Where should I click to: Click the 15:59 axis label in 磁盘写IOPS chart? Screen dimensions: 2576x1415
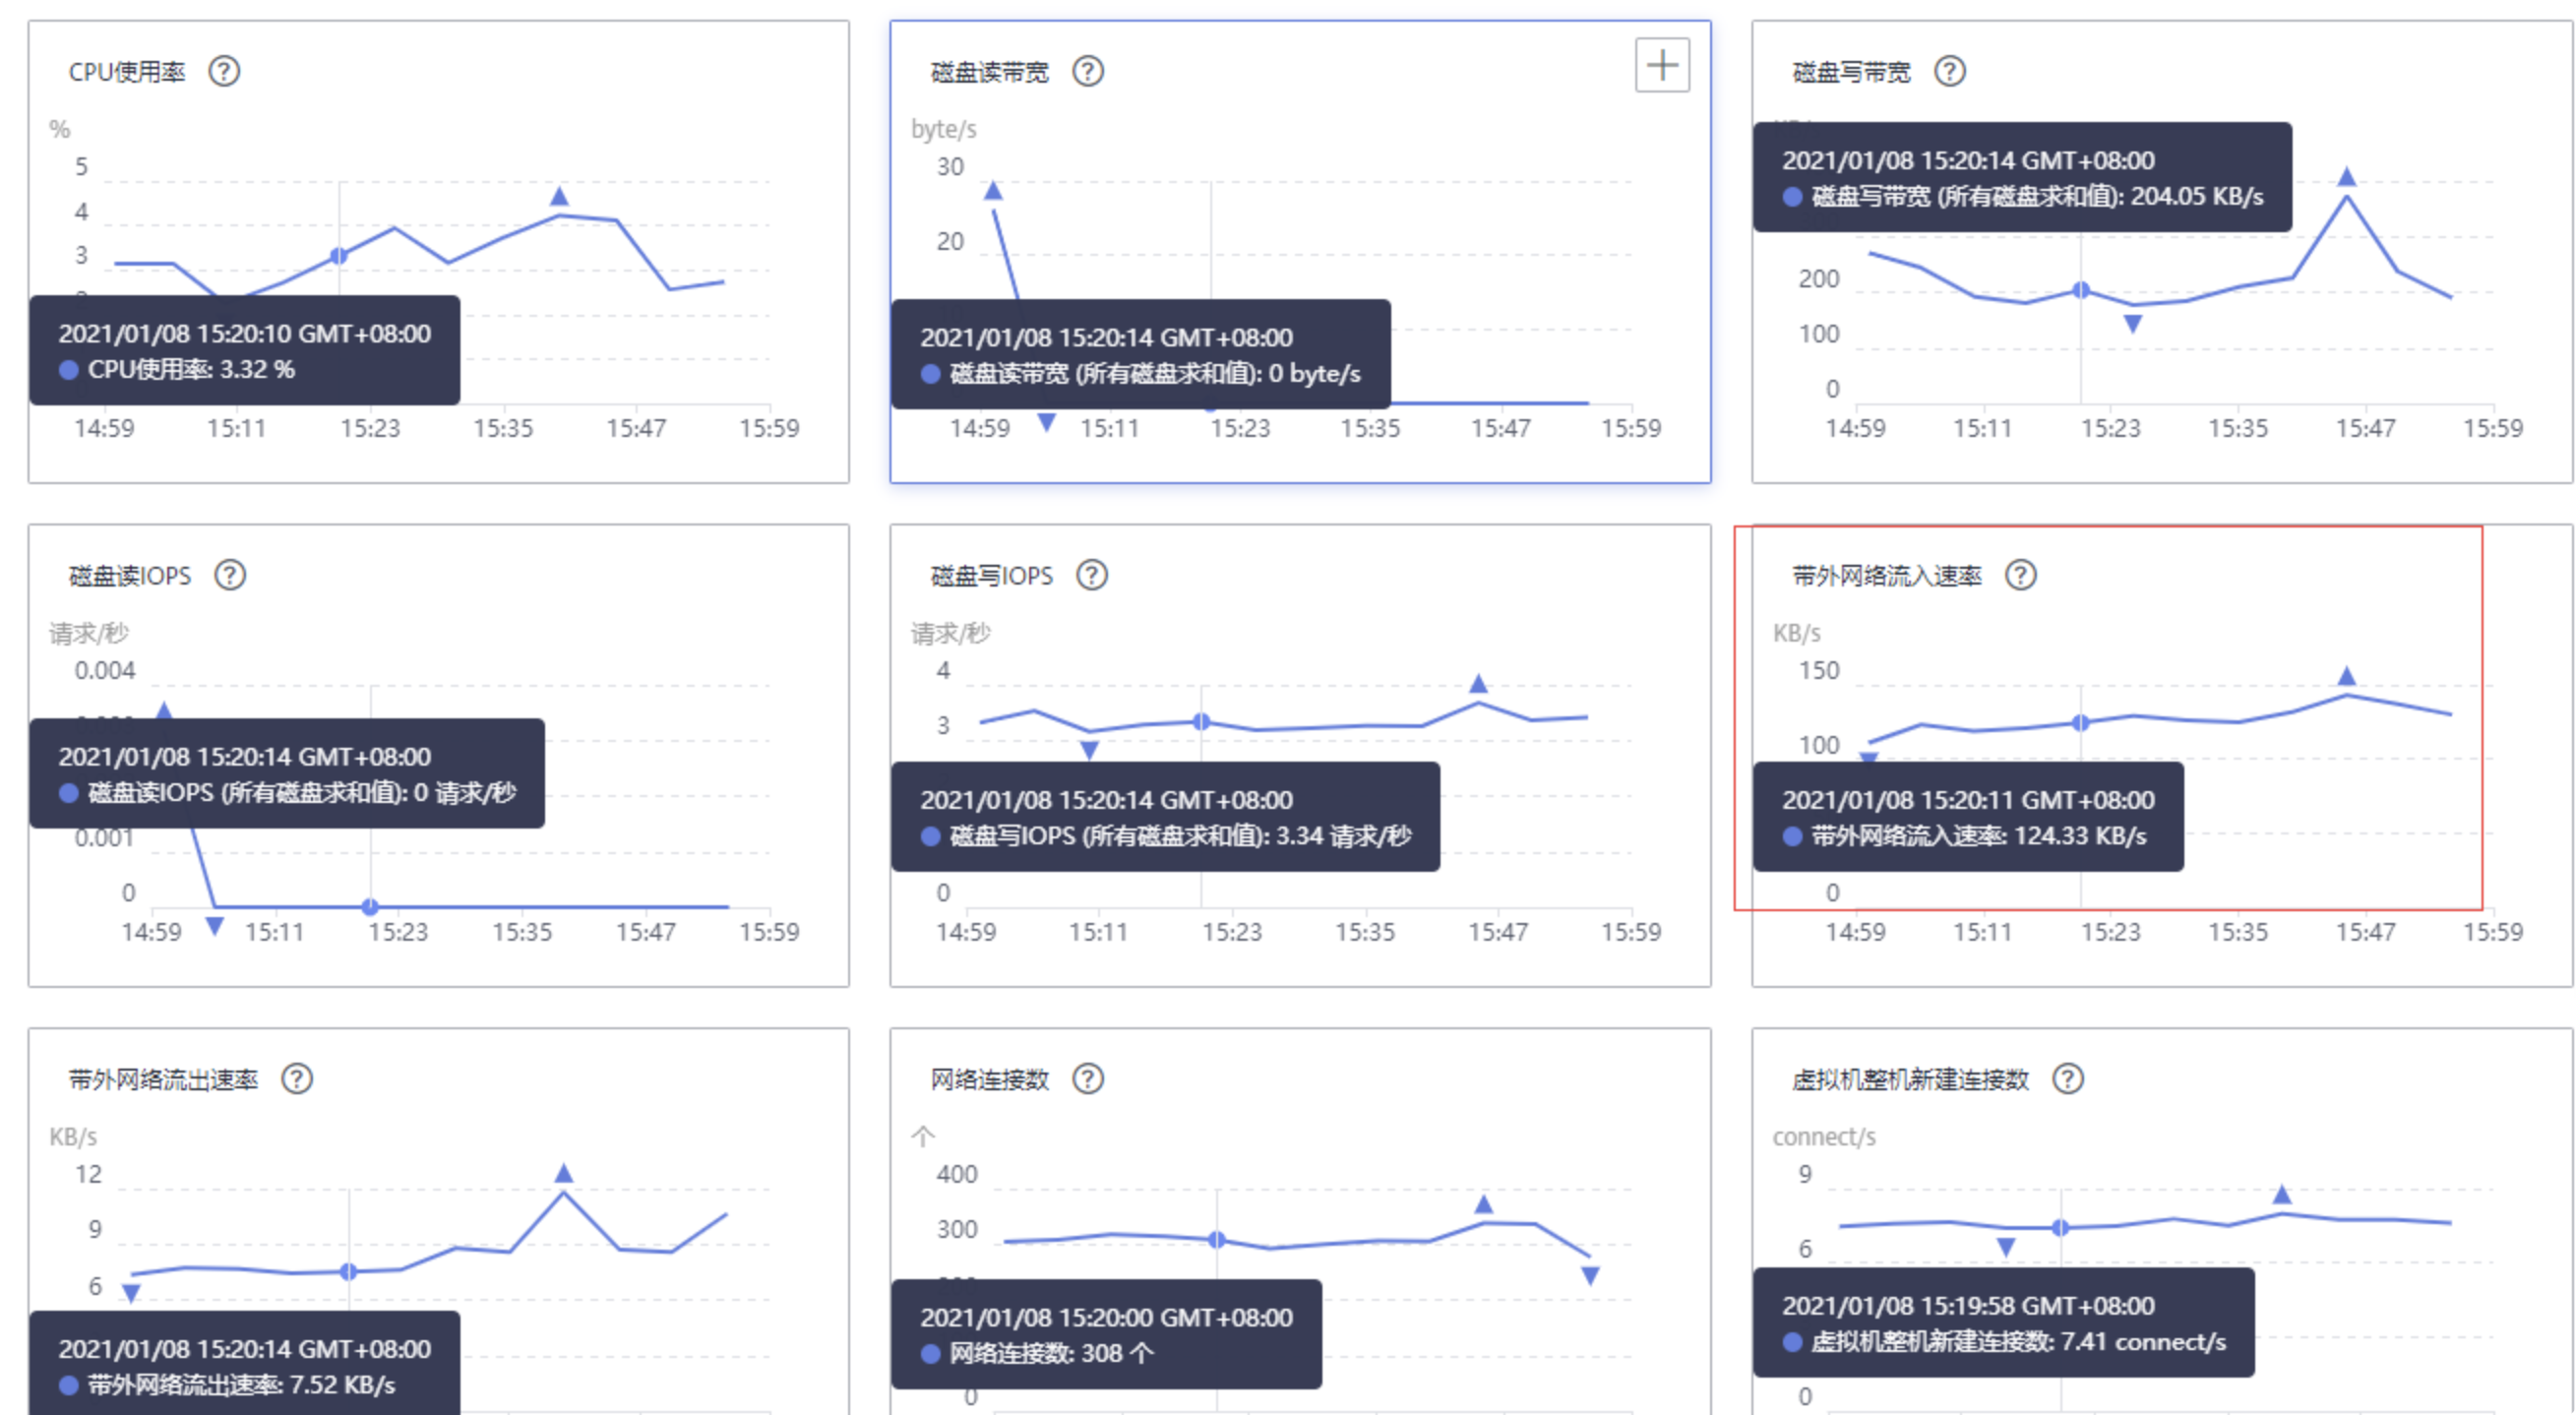(1631, 932)
